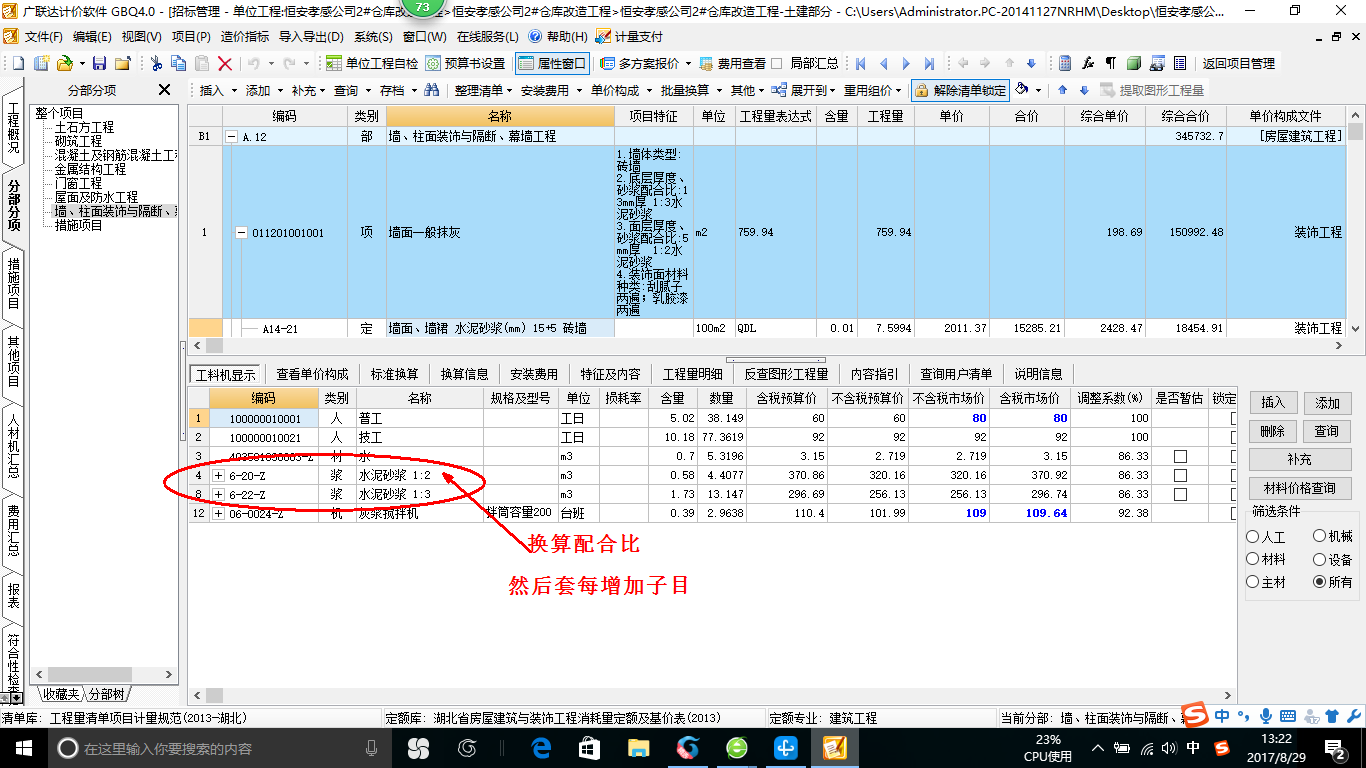Click the 展开到 expand-to icon
The height and width of the screenshot is (768, 1366).
pos(779,90)
